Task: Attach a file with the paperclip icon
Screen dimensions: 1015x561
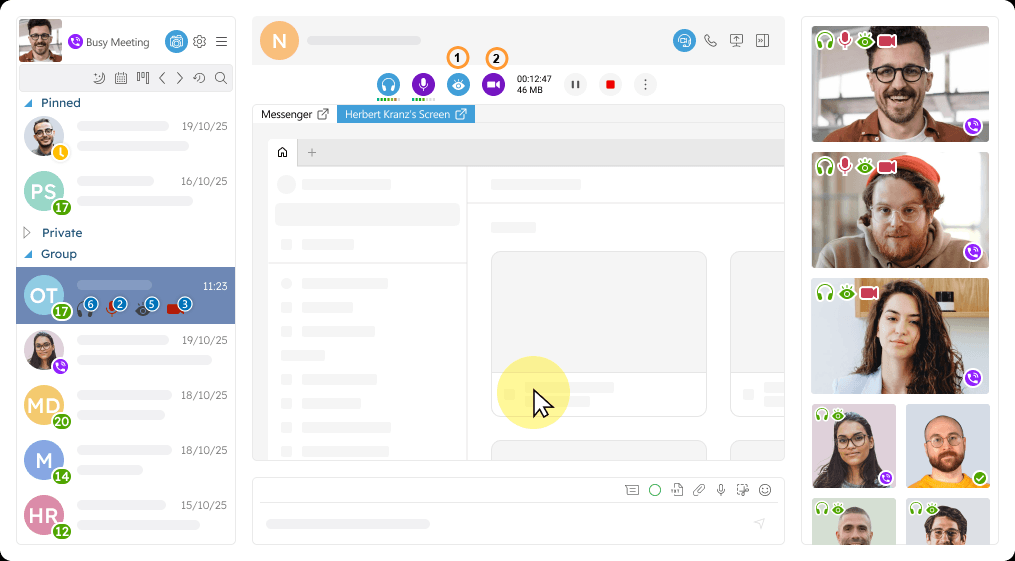Action: tap(699, 490)
